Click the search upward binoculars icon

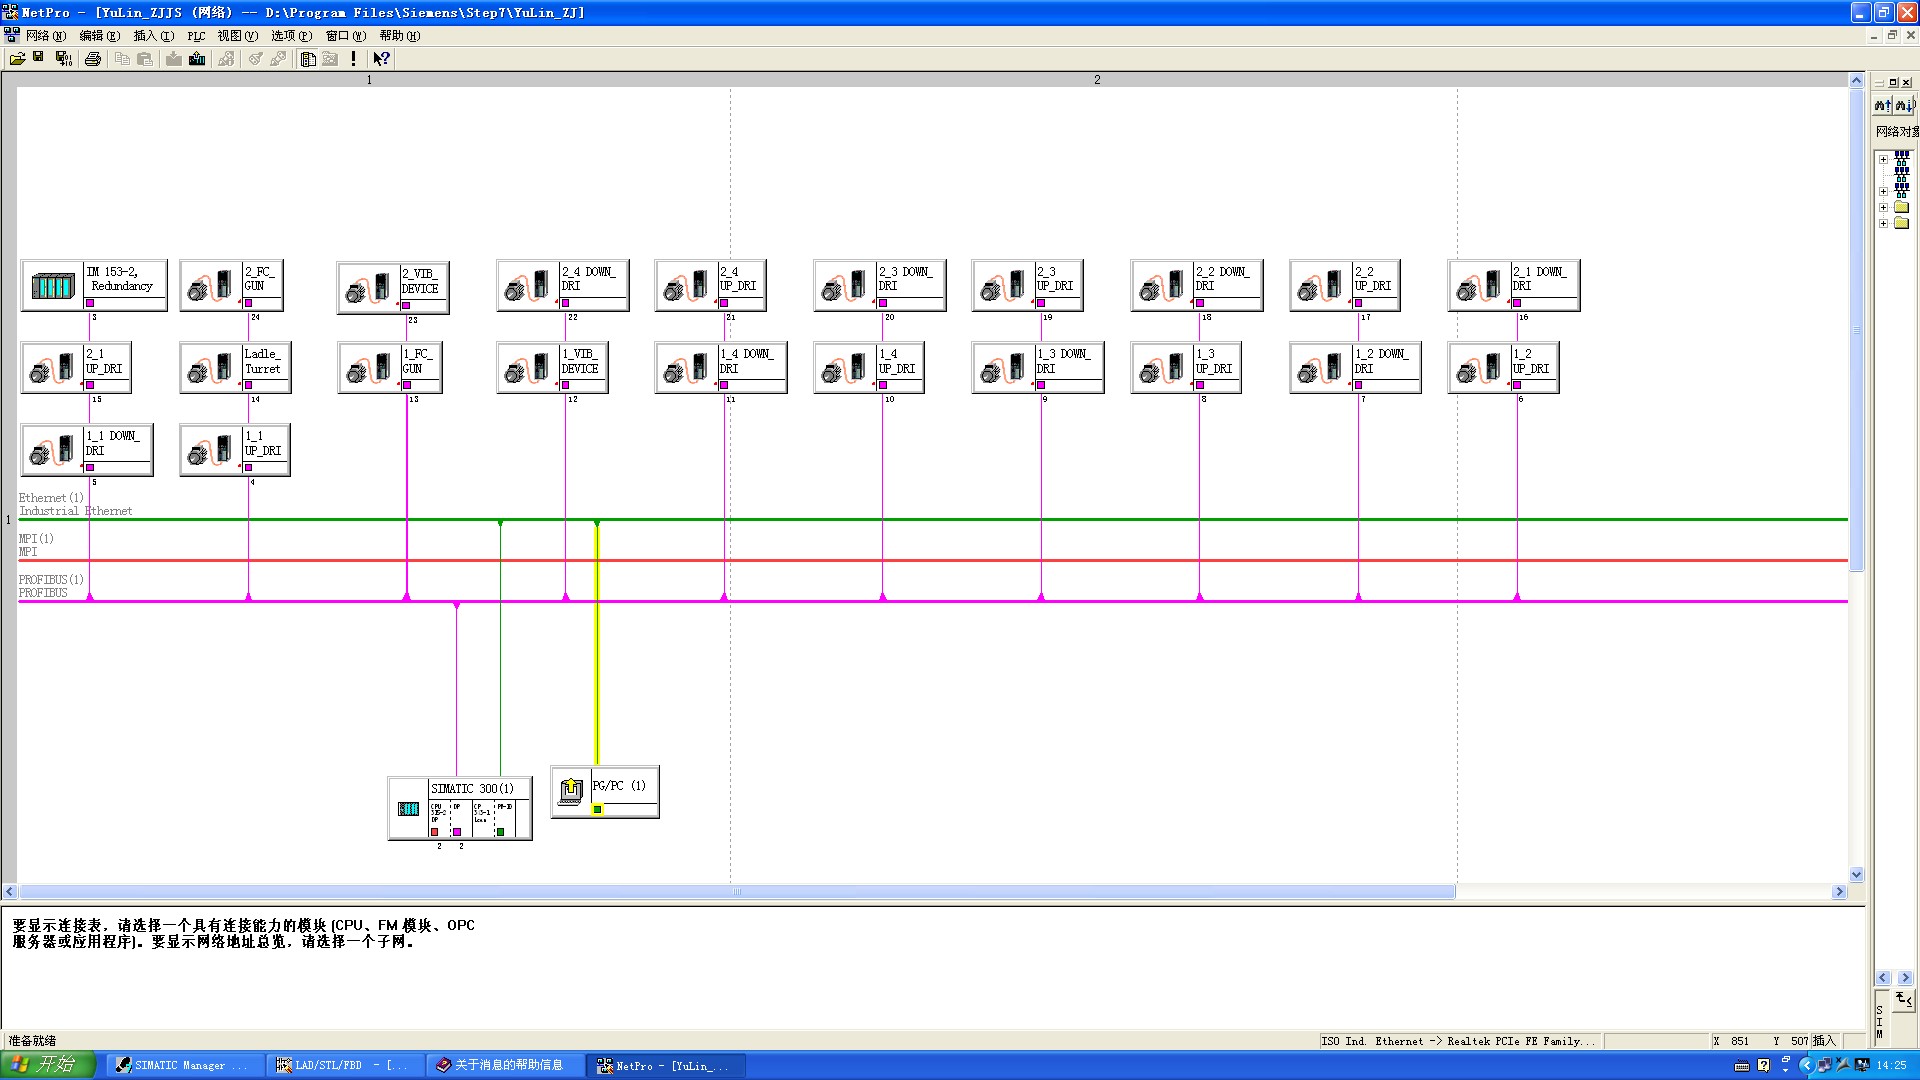pyautogui.click(x=1883, y=105)
